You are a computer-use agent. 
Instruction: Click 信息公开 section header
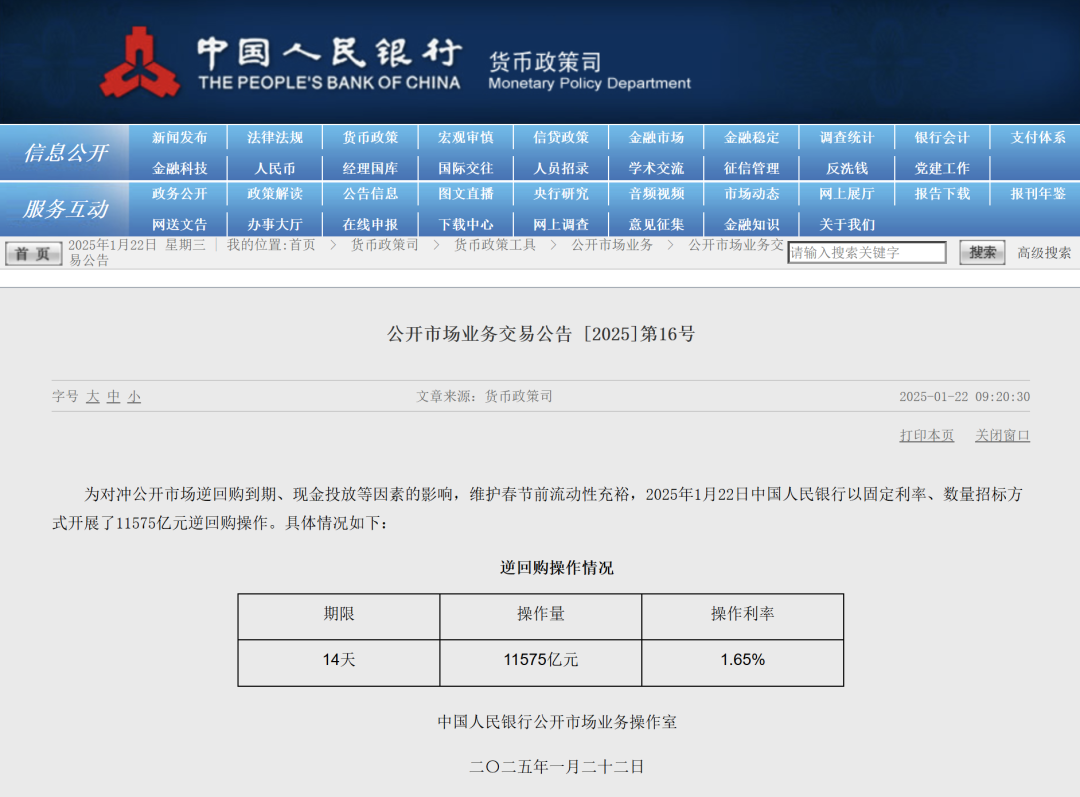[65, 153]
